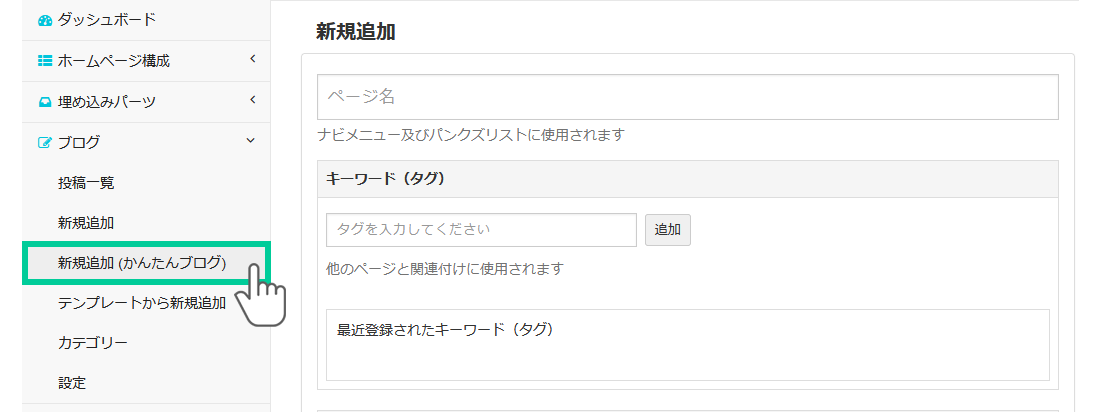Click the 埋め込みパーツ tray icon
1100x412 pixels.
tap(44, 102)
